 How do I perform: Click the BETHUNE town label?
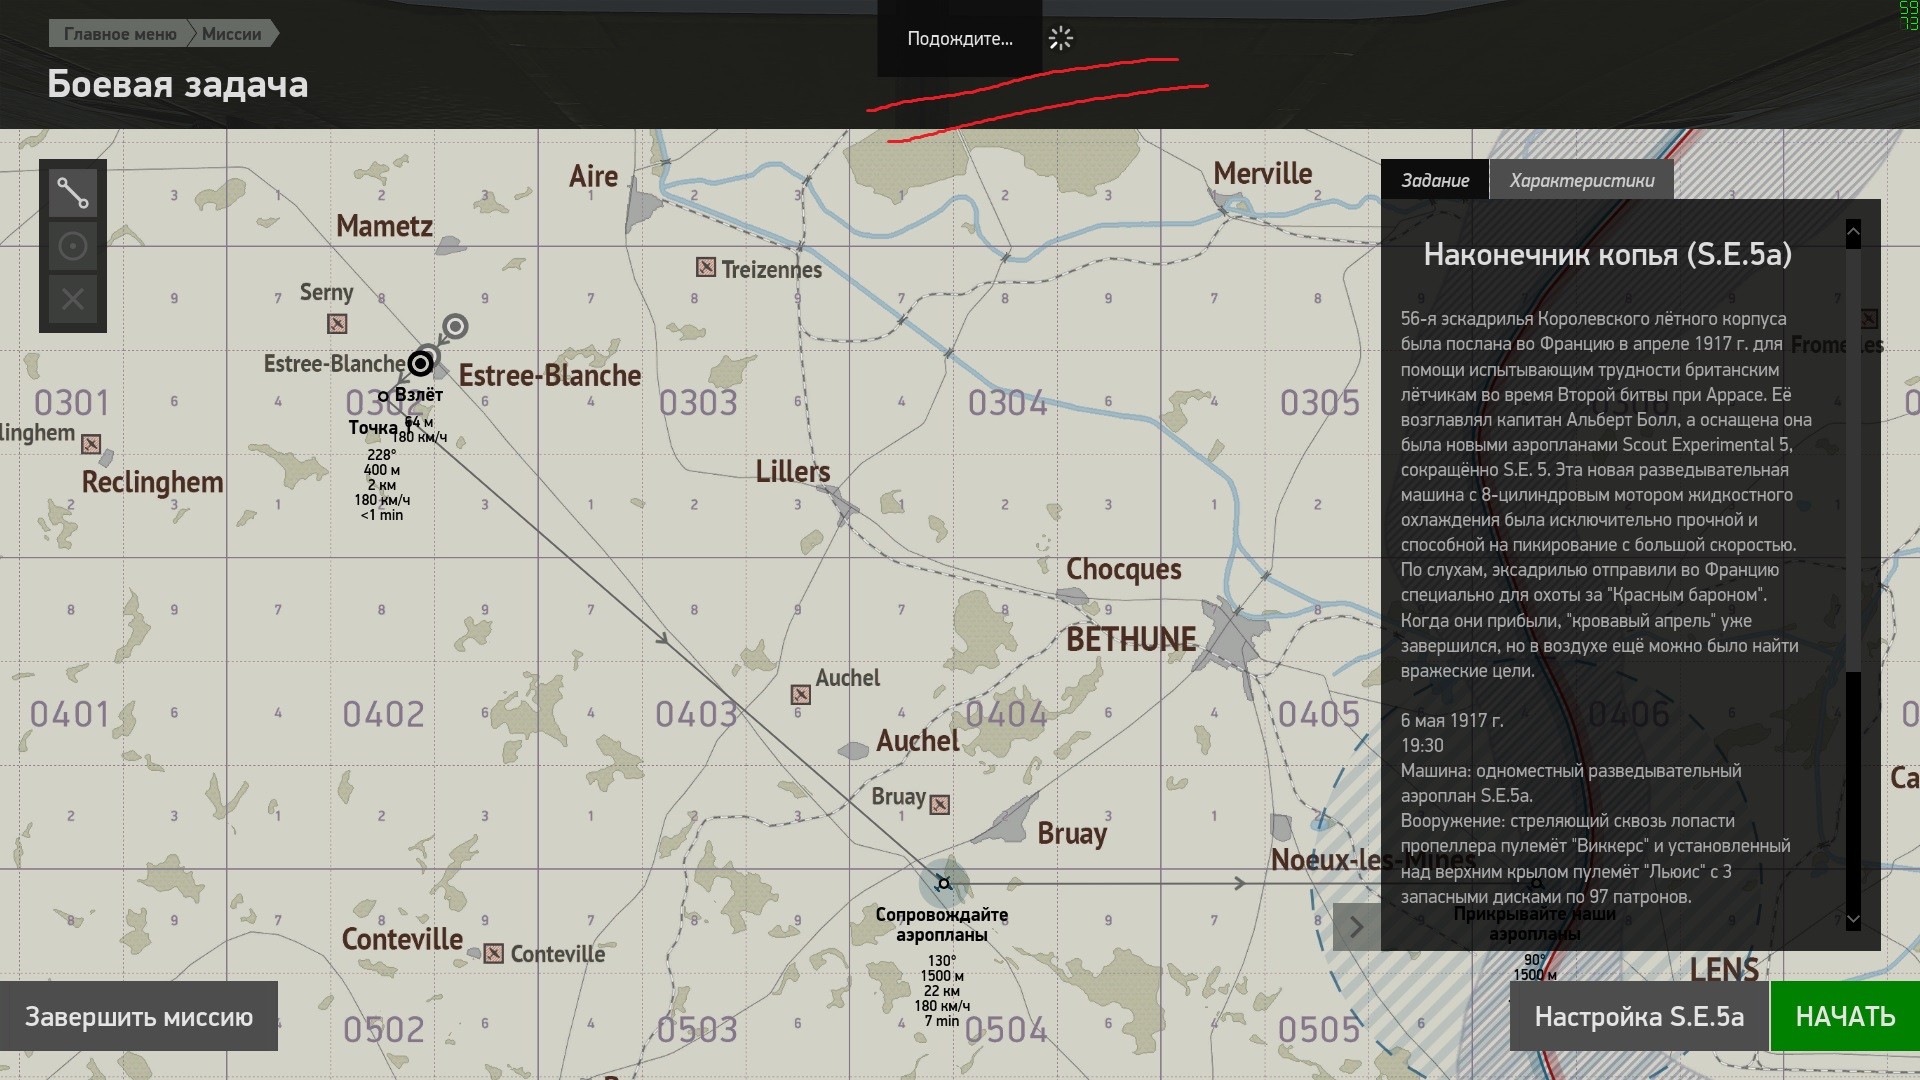pyautogui.click(x=1131, y=639)
